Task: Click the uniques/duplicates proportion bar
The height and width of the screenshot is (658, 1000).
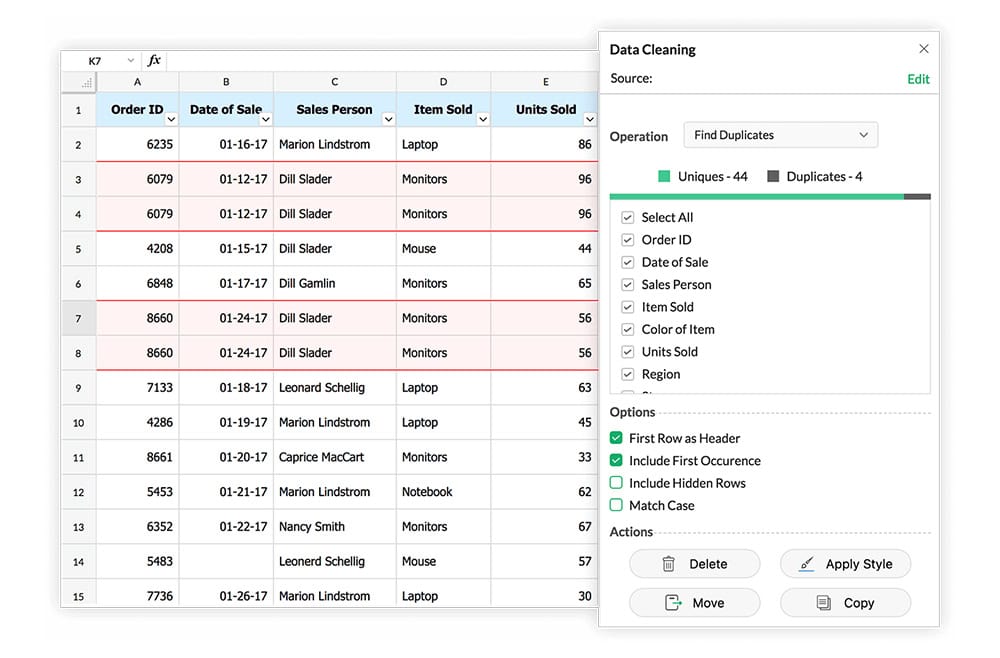Action: pyautogui.click(x=770, y=197)
